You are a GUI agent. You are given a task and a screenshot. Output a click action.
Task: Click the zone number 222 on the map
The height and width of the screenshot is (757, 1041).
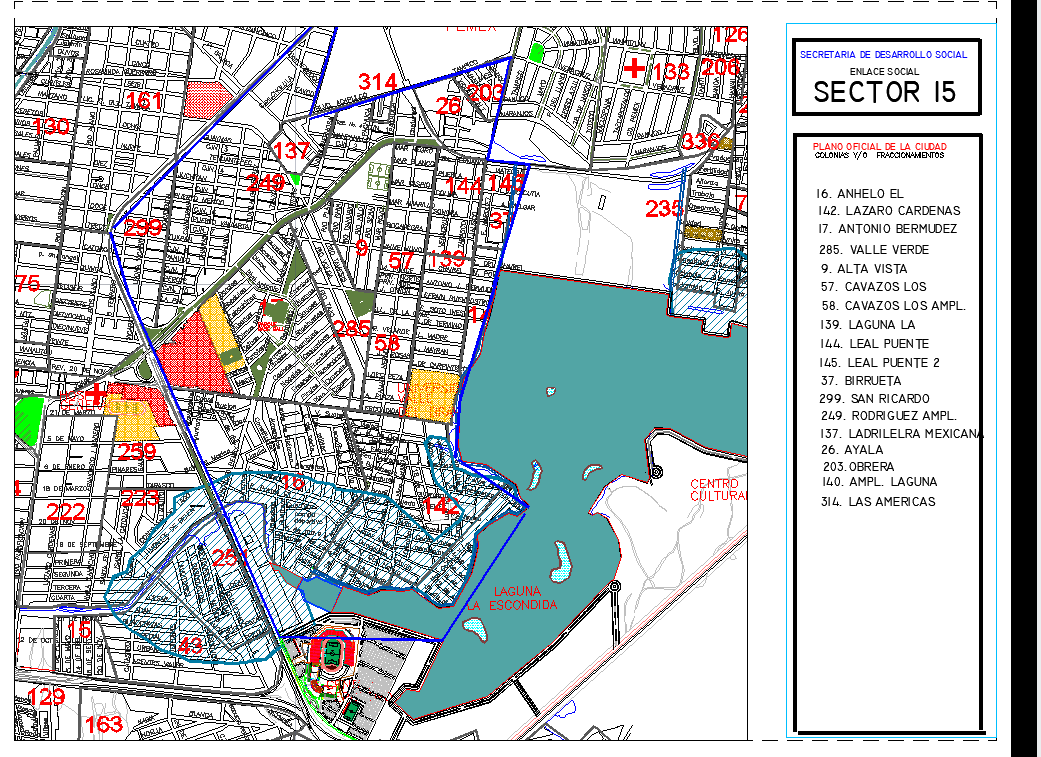pos(66,512)
